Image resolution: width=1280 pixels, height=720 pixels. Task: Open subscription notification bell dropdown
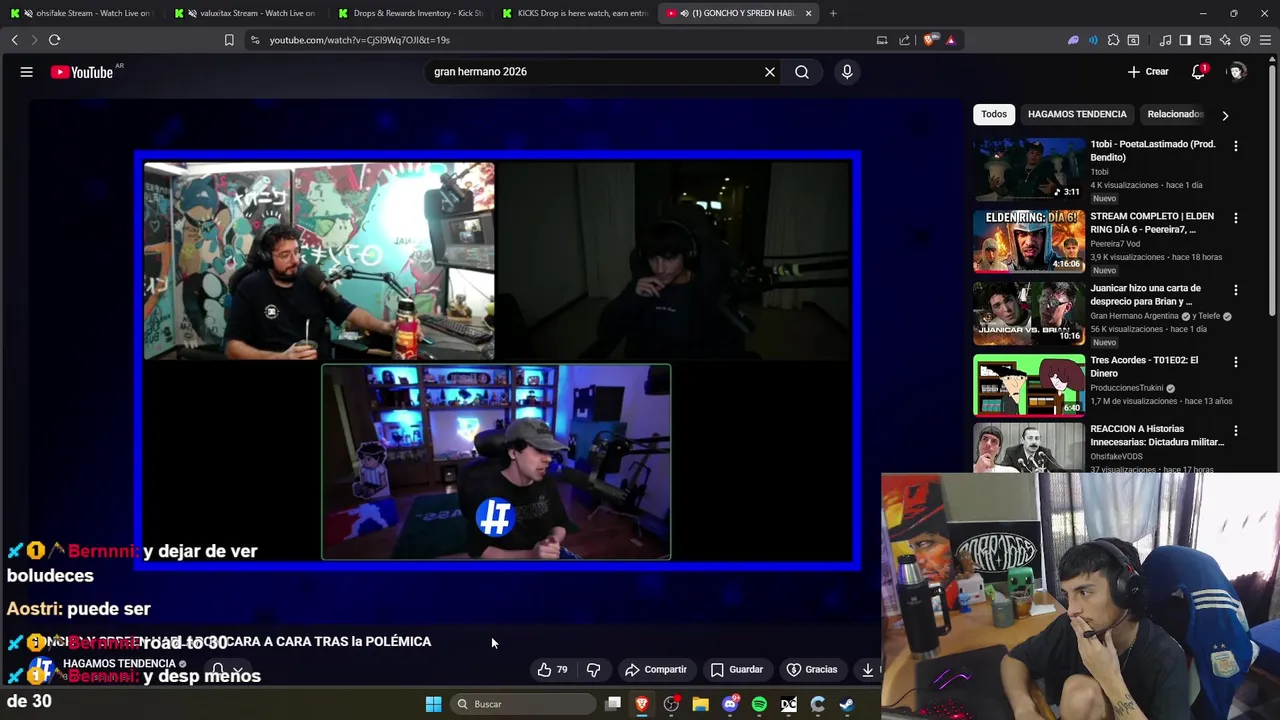226,670
